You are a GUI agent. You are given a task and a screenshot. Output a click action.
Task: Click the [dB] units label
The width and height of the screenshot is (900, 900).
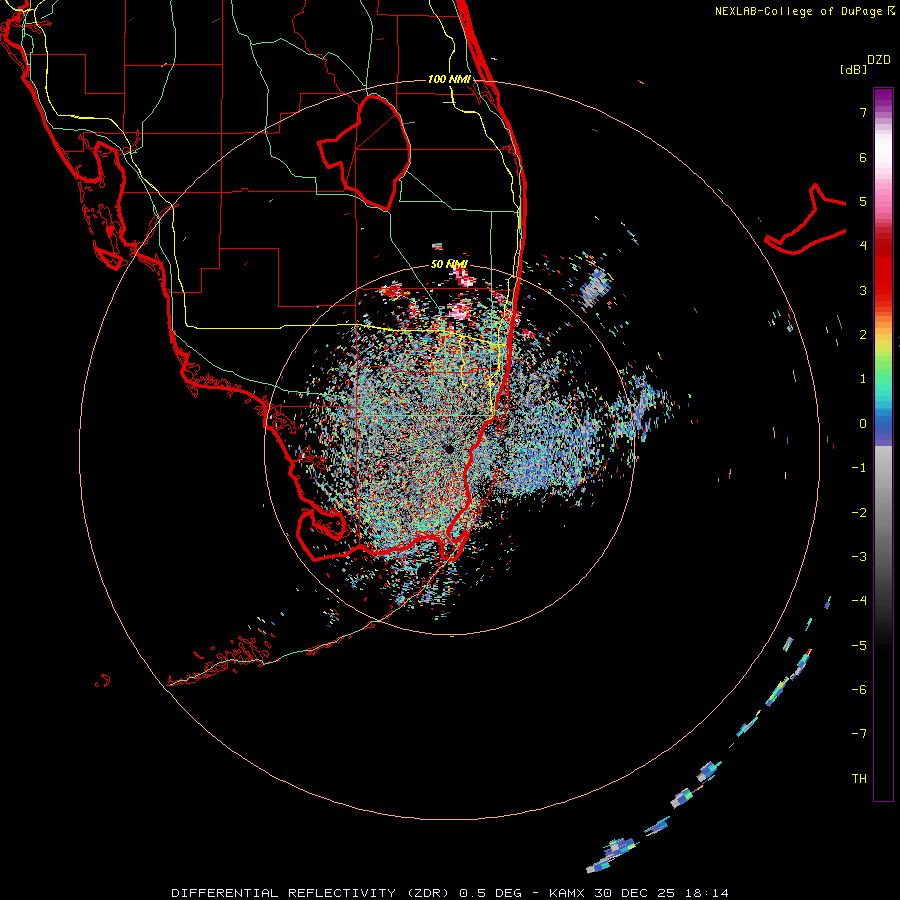(853, 70)
